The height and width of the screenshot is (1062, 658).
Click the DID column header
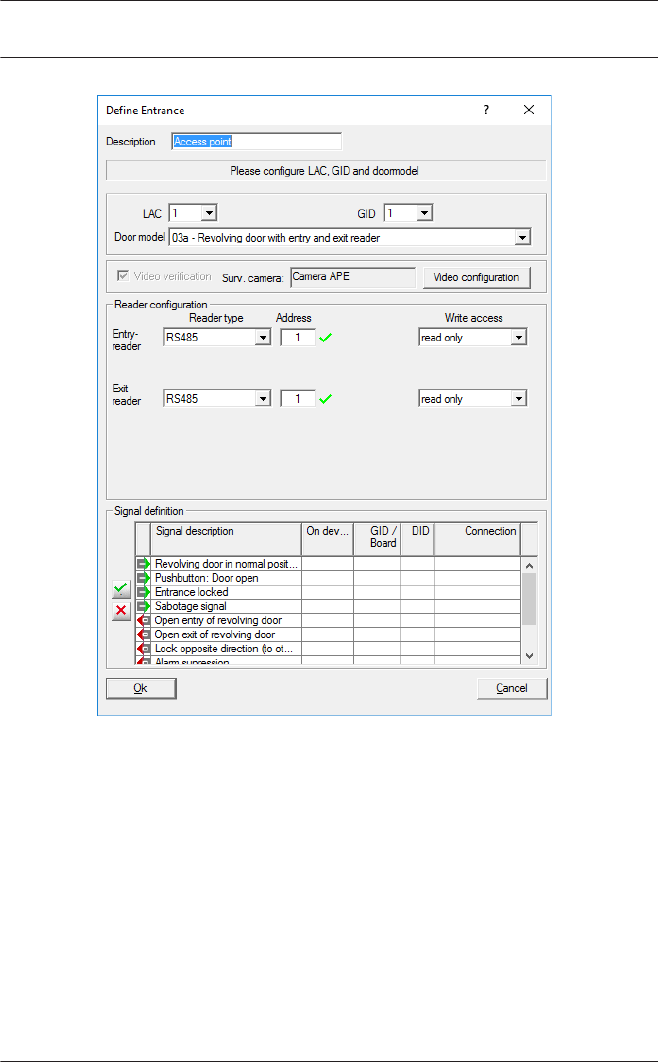click(418, 538)
